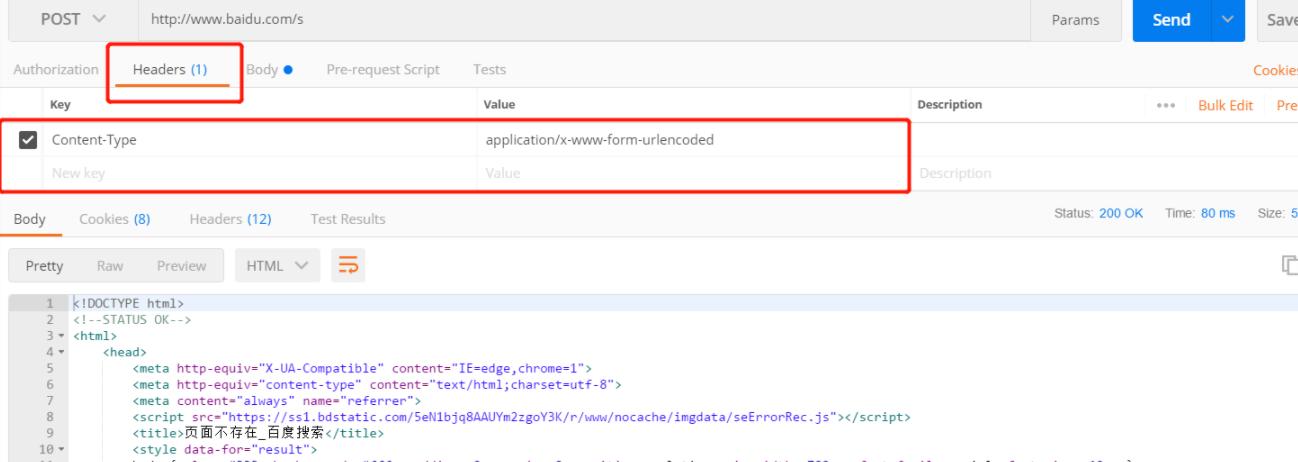Image resolution: width=1298 pixels, height=462 pixels.
Task: Switch to Raw response view
Action: 110,266
